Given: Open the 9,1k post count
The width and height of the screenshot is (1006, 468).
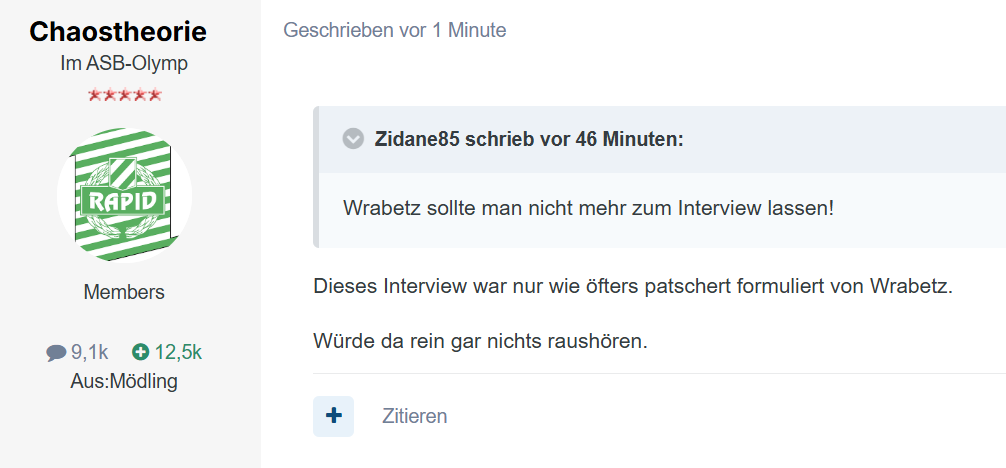Looking at the screenshot, I should [x=90, y=352].
